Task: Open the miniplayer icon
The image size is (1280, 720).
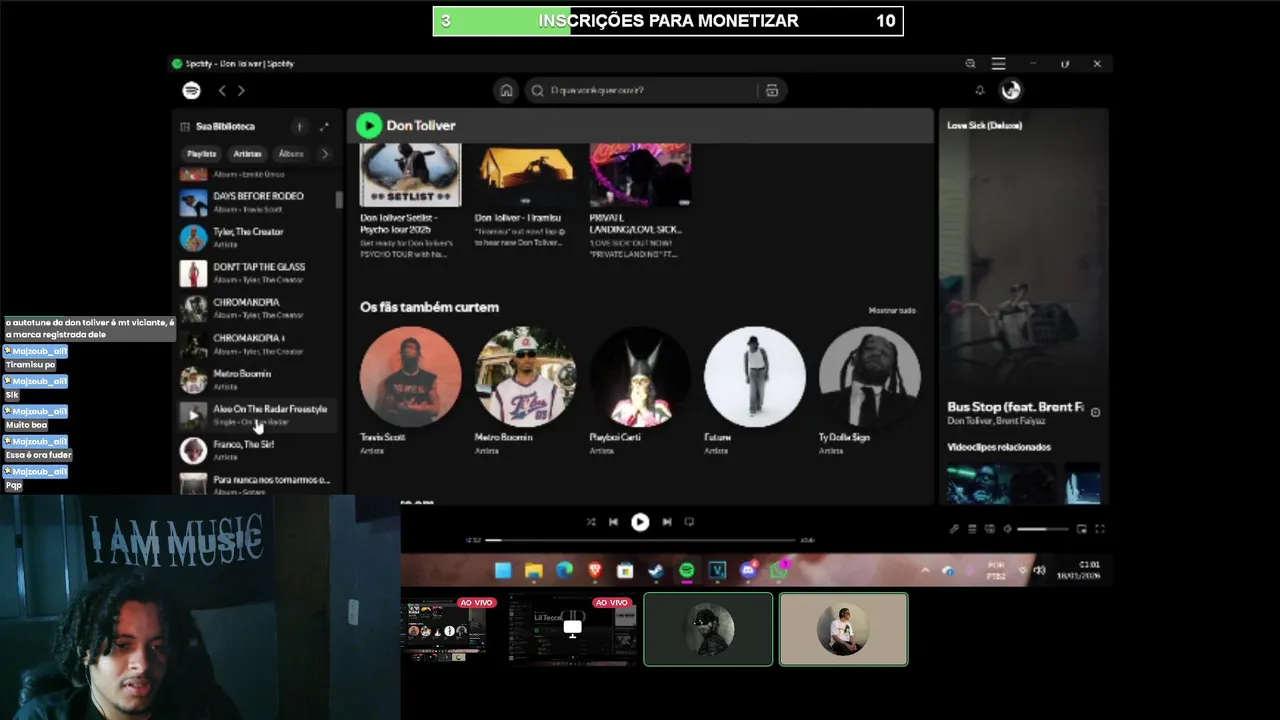Action: click(x=1081, y=529)
